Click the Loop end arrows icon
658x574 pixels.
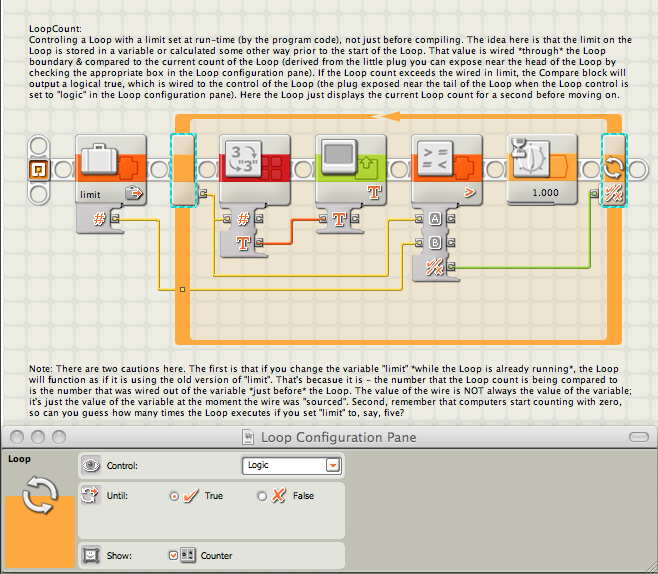click(x=614, y=167)
